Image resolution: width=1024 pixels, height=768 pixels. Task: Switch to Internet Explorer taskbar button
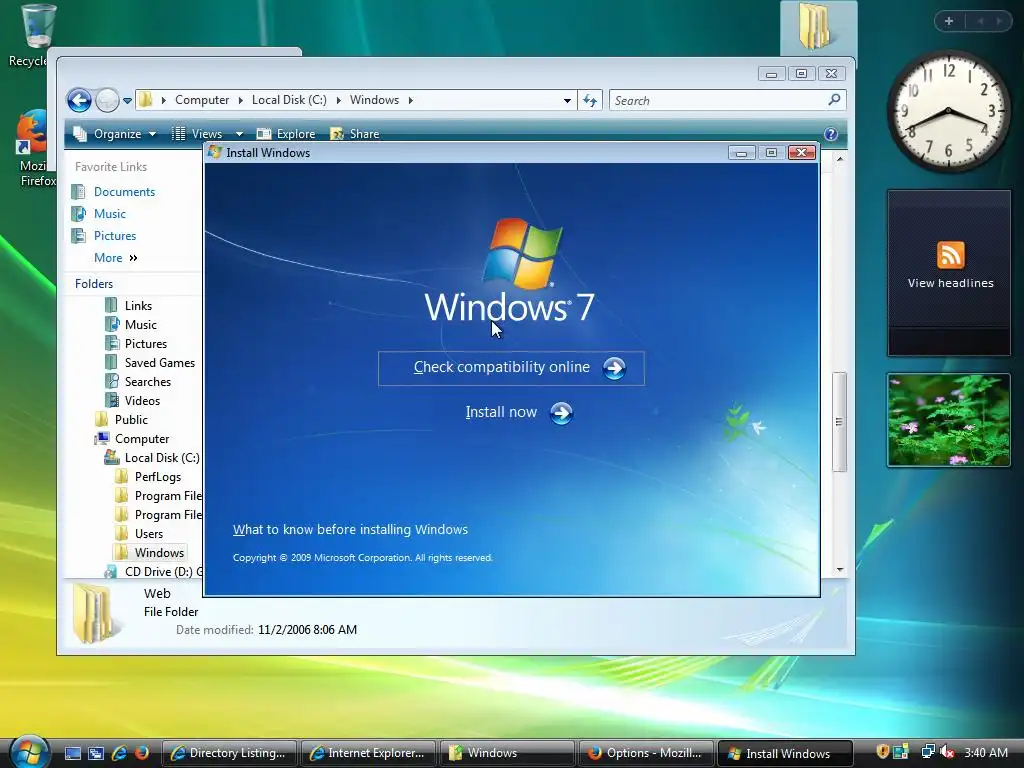coord(368,753)
